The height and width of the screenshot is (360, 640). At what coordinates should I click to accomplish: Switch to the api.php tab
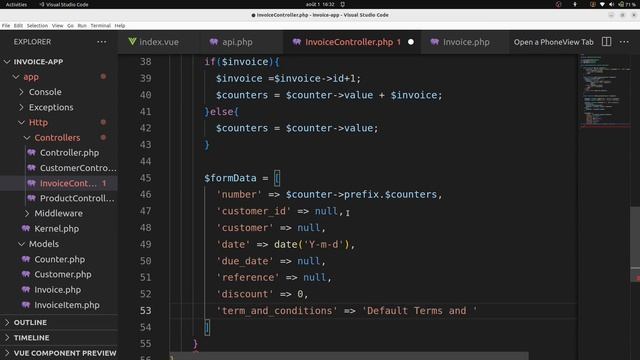(231, 42)
